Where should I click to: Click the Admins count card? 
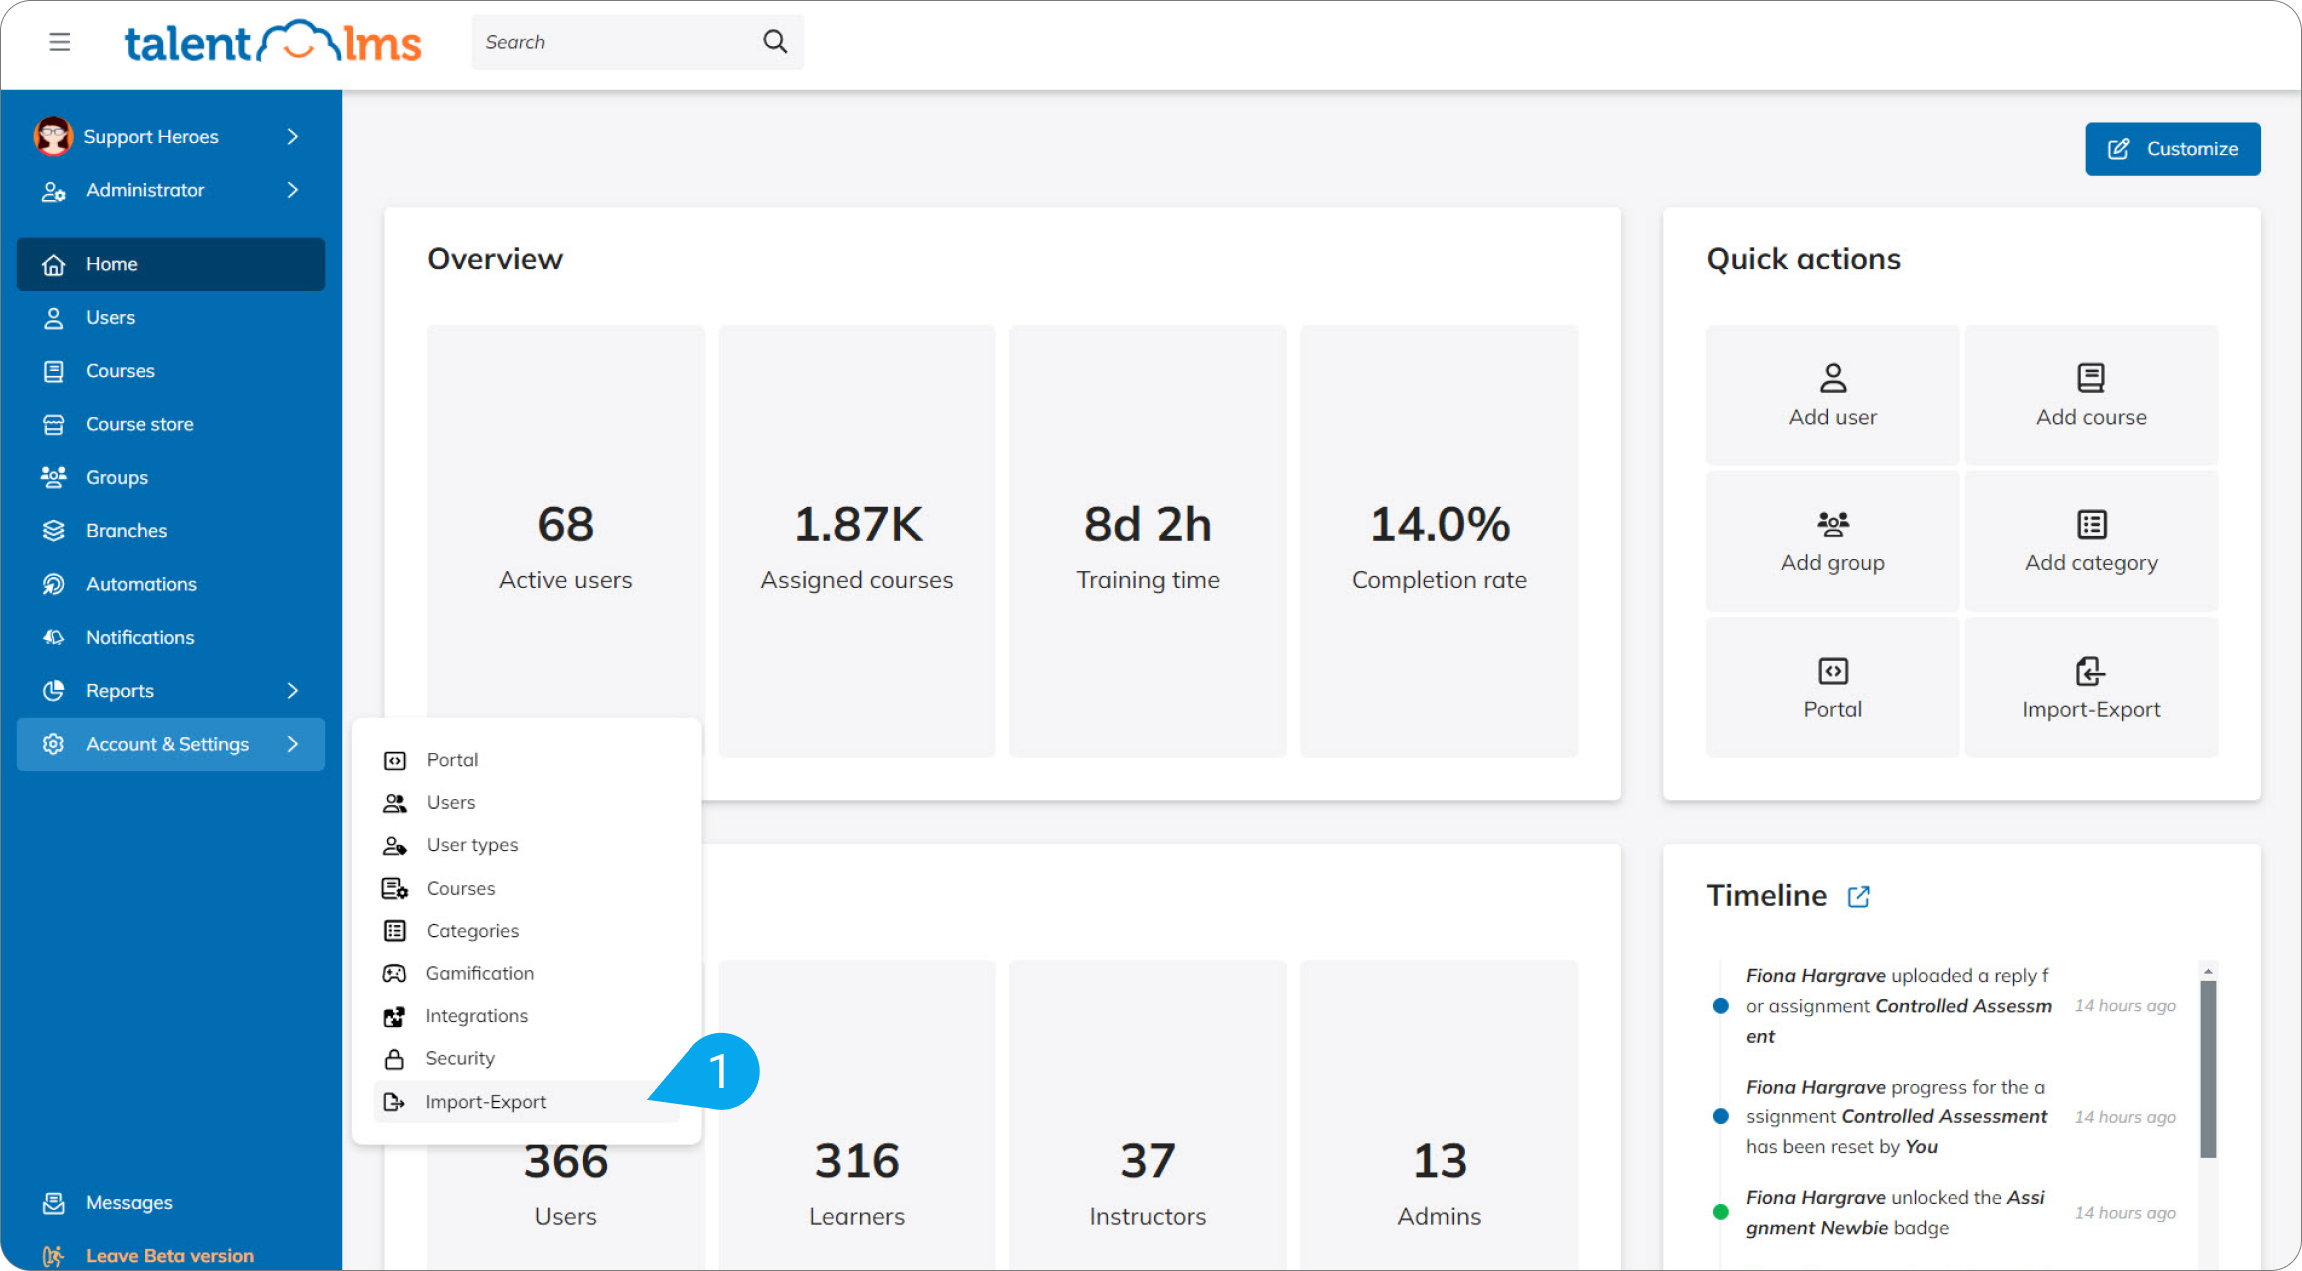pos(1439,1115)
